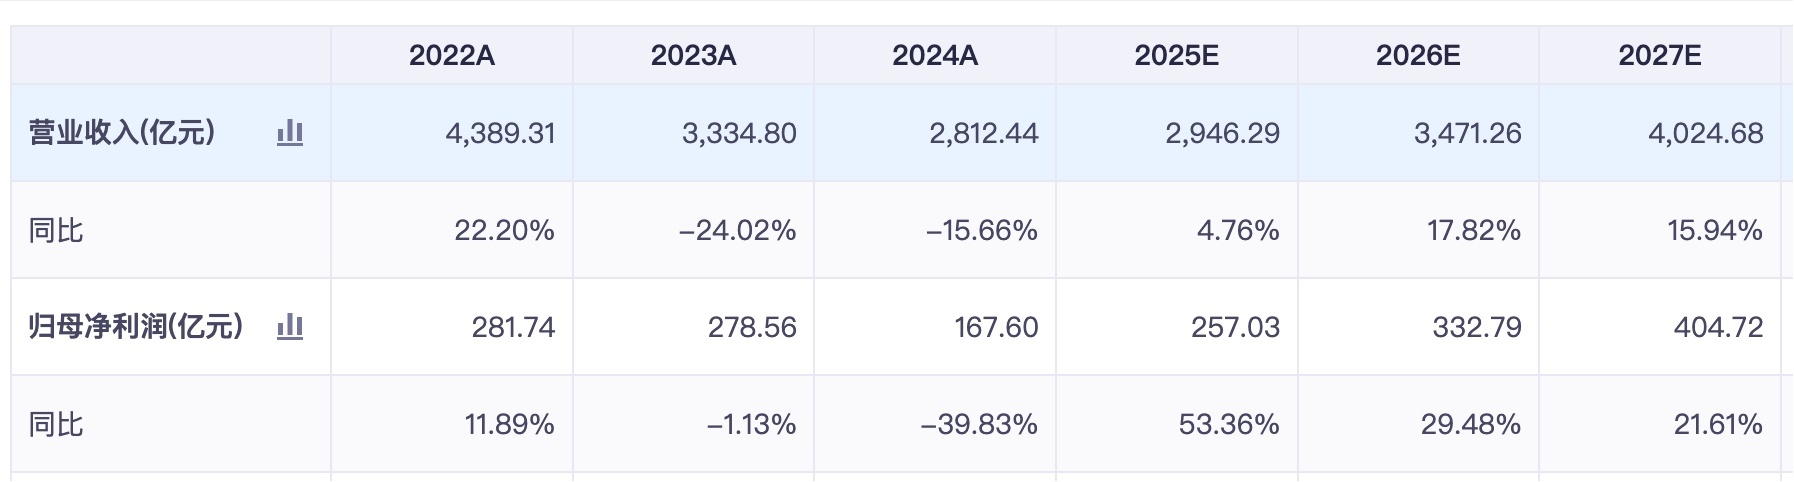The height and width of the screenshot is (482, 1794).
Task: Click the 21.61% growth value
Action: pyautogui.click(x=1718, y=425)
